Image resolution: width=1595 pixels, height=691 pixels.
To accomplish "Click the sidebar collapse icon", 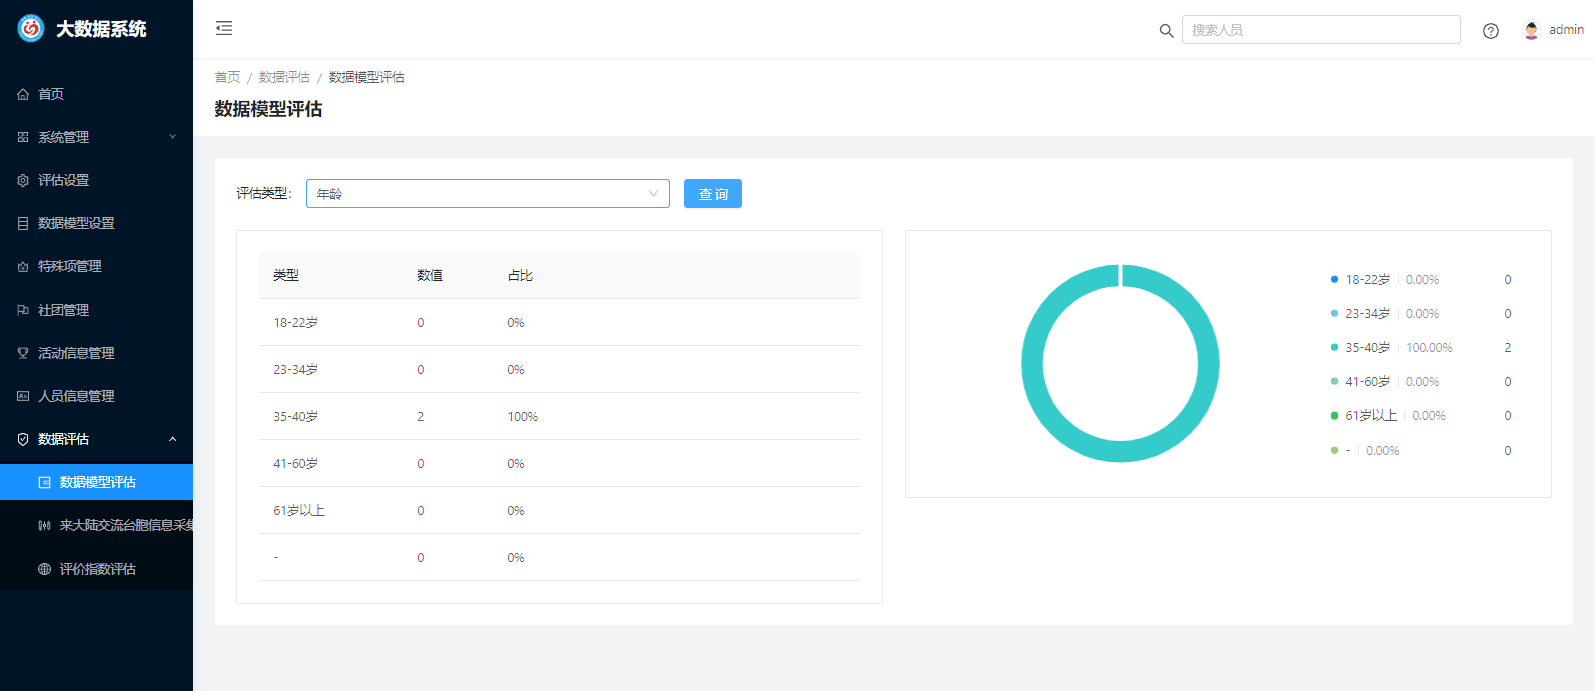I will [224, 28].
